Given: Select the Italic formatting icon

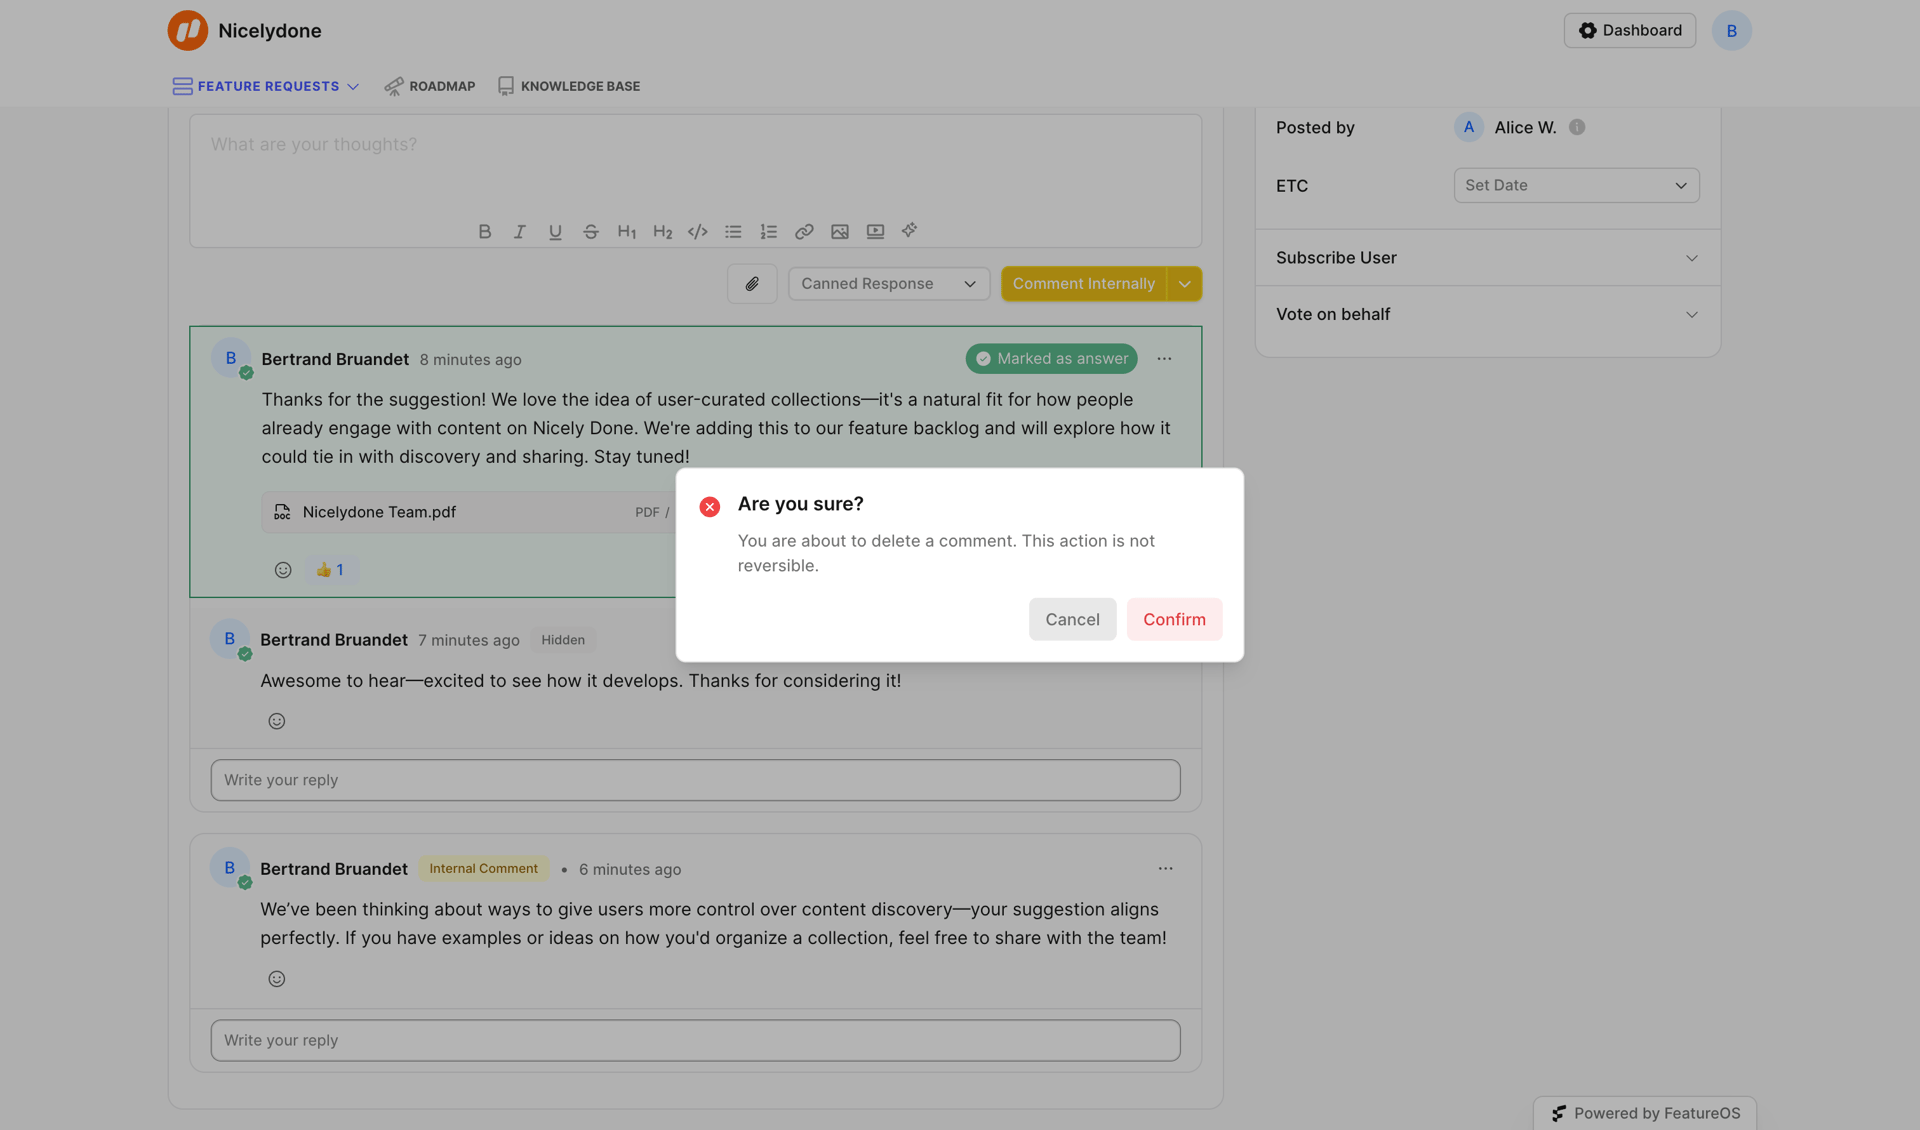Looking at the screenshot, I should coord(519,231).
